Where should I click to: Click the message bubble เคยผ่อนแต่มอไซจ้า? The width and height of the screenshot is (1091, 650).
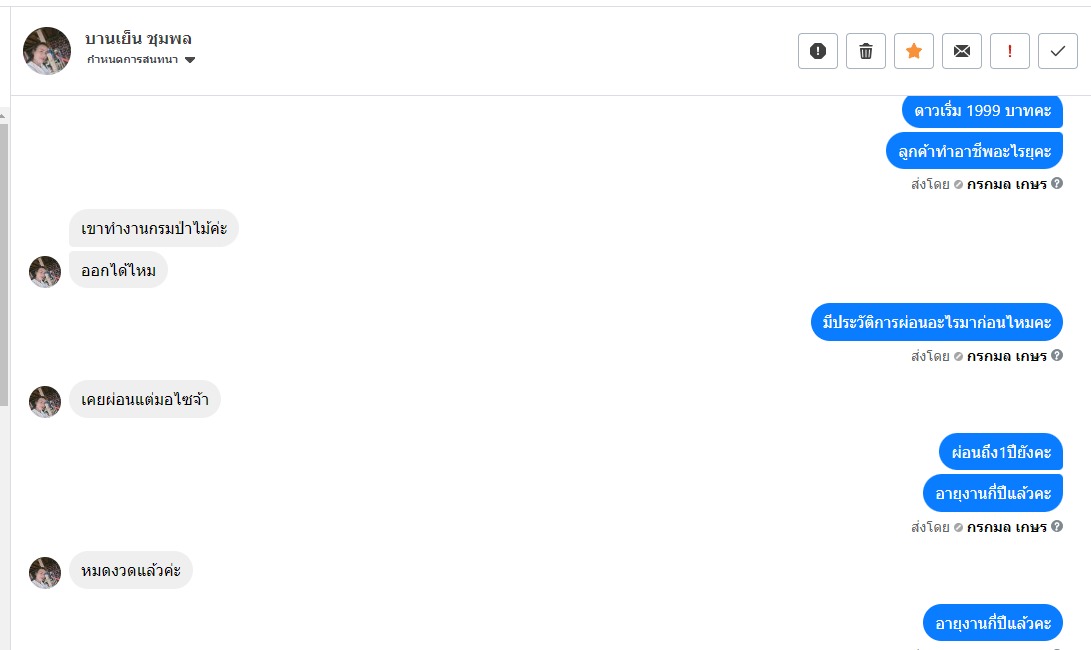coord(144,400)
